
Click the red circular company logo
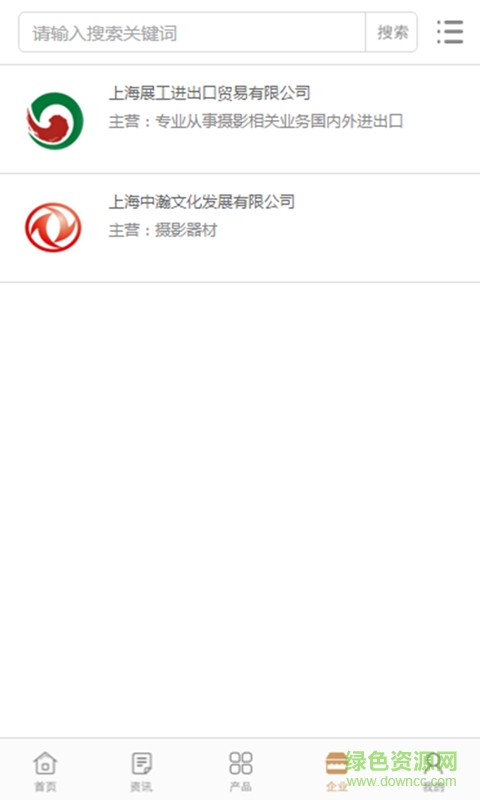point(53,228)
